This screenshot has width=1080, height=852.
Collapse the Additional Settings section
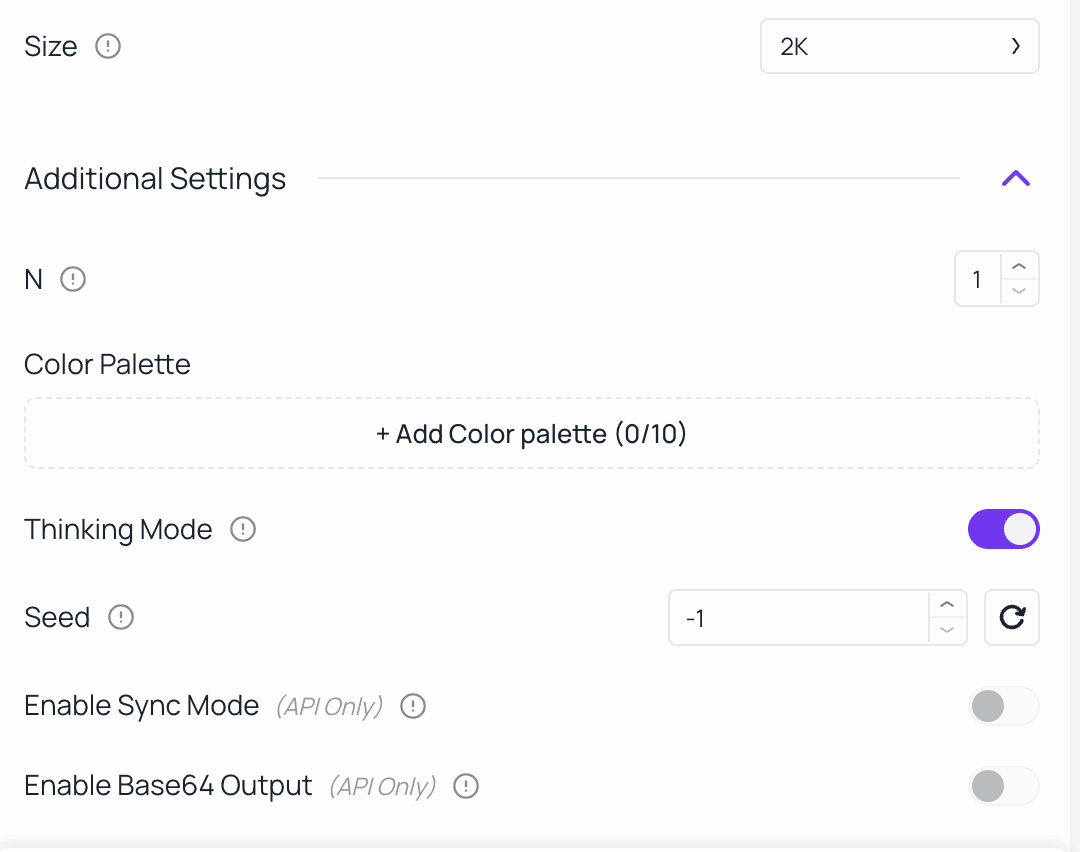click(1015, 179)
